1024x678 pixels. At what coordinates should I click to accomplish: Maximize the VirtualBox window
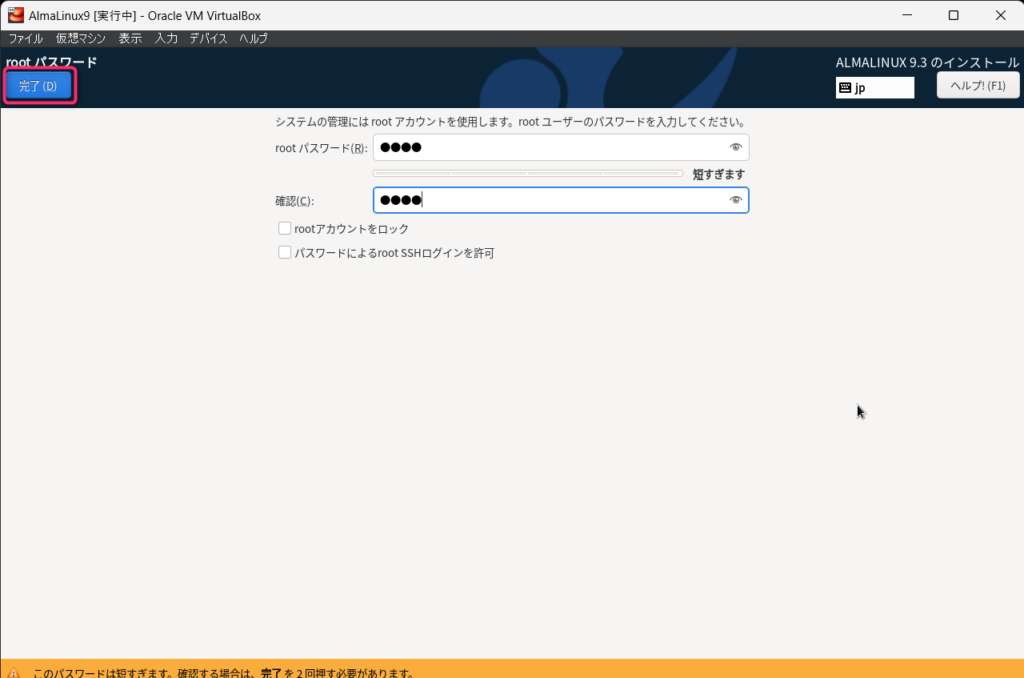[x=953, y=15]
